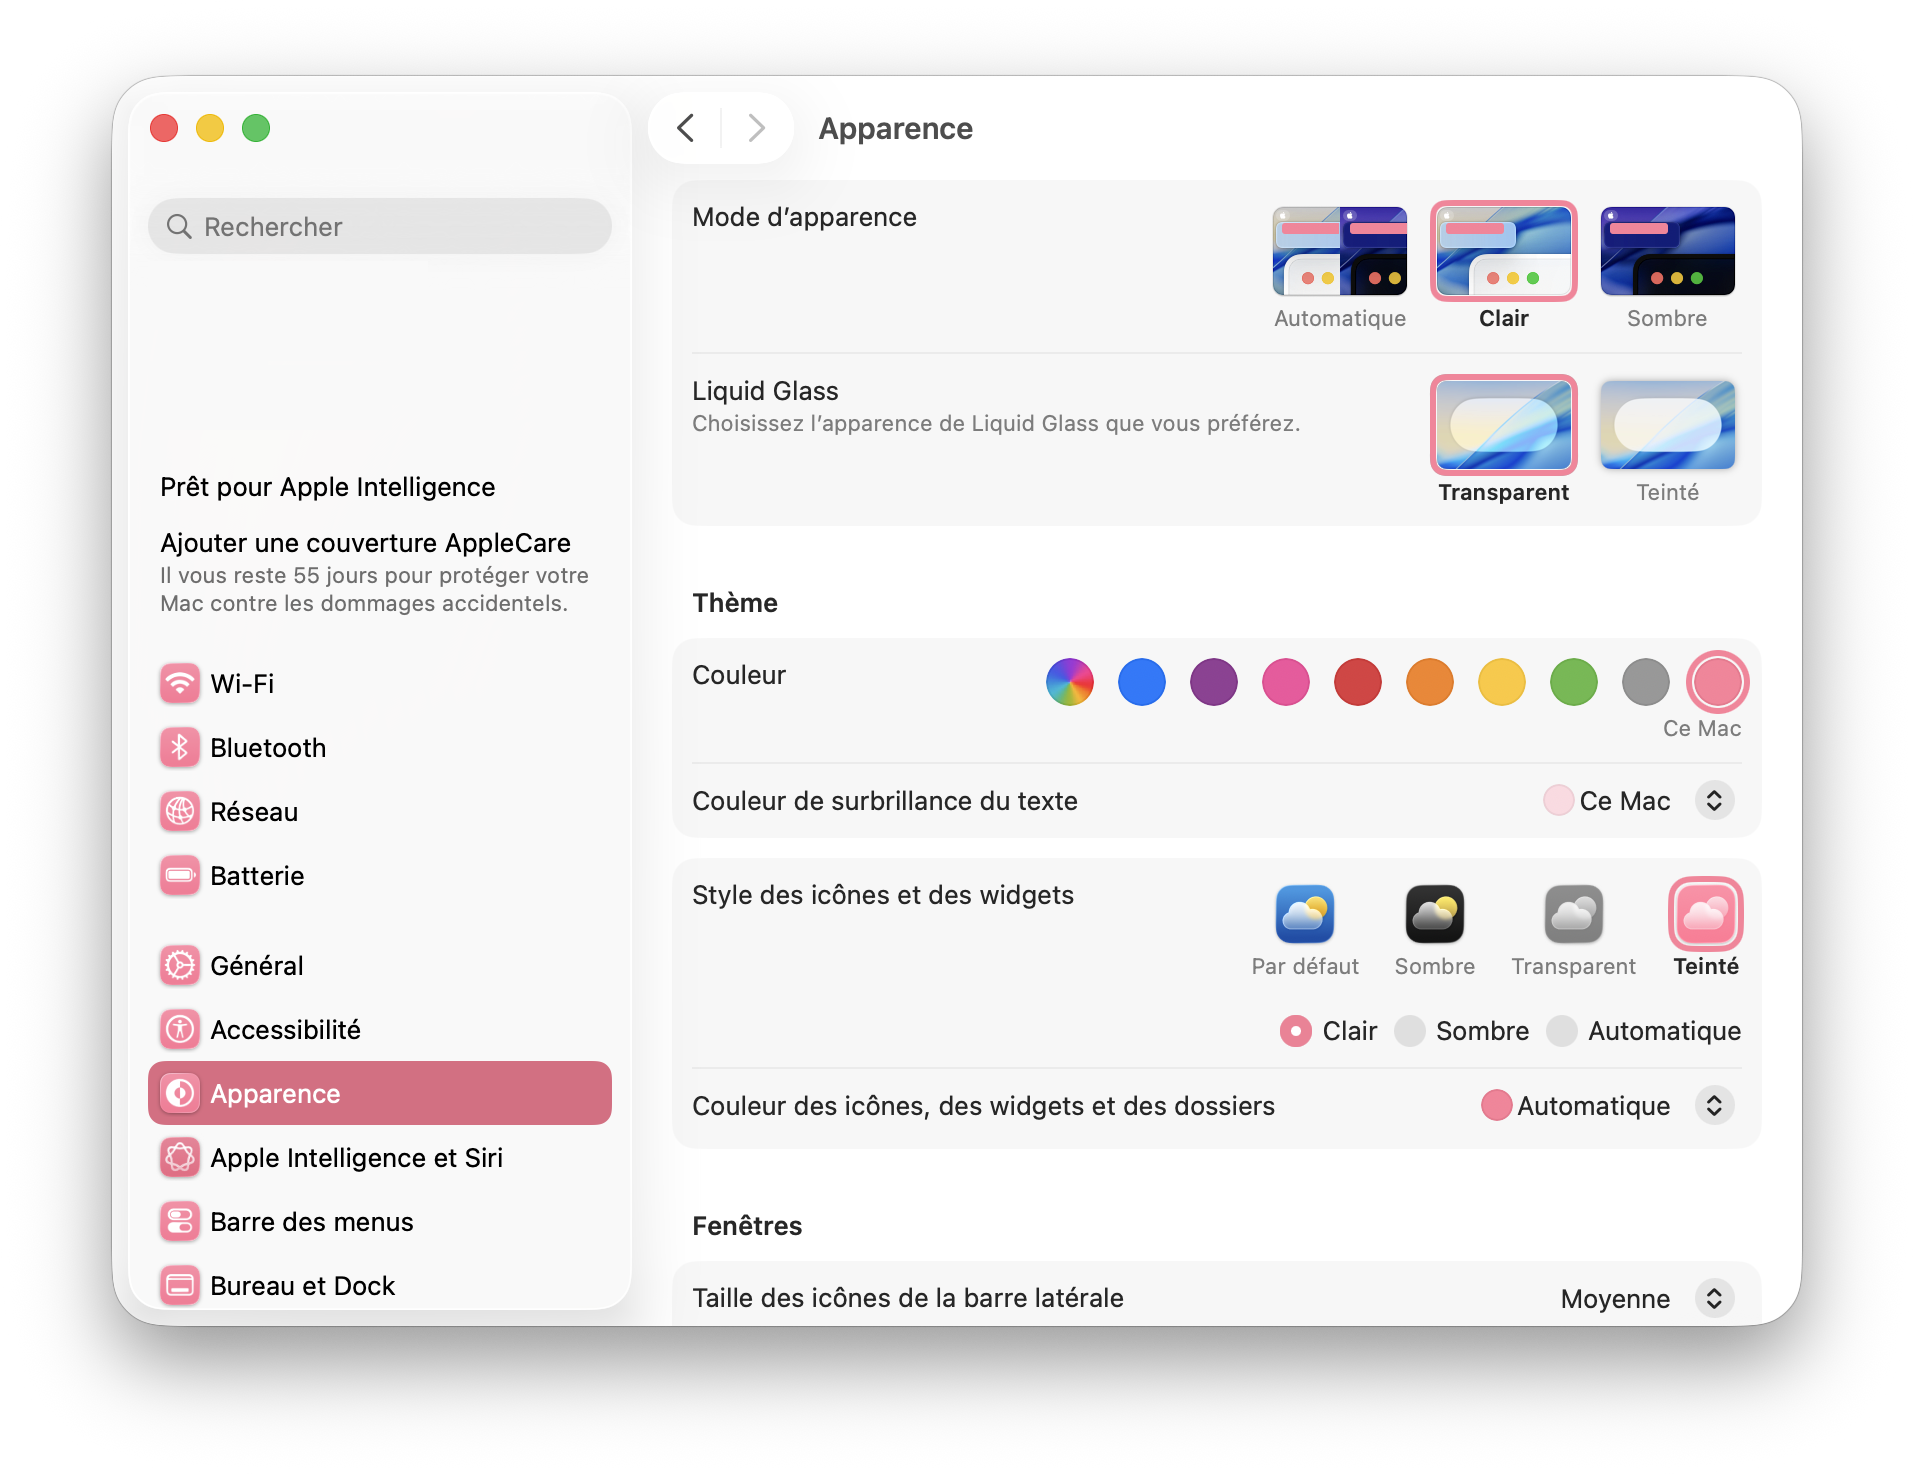Screen dimensions: 1914x1474
Task: Go to Apple Intelligence et Siri pane
Action: (356, 1158)
